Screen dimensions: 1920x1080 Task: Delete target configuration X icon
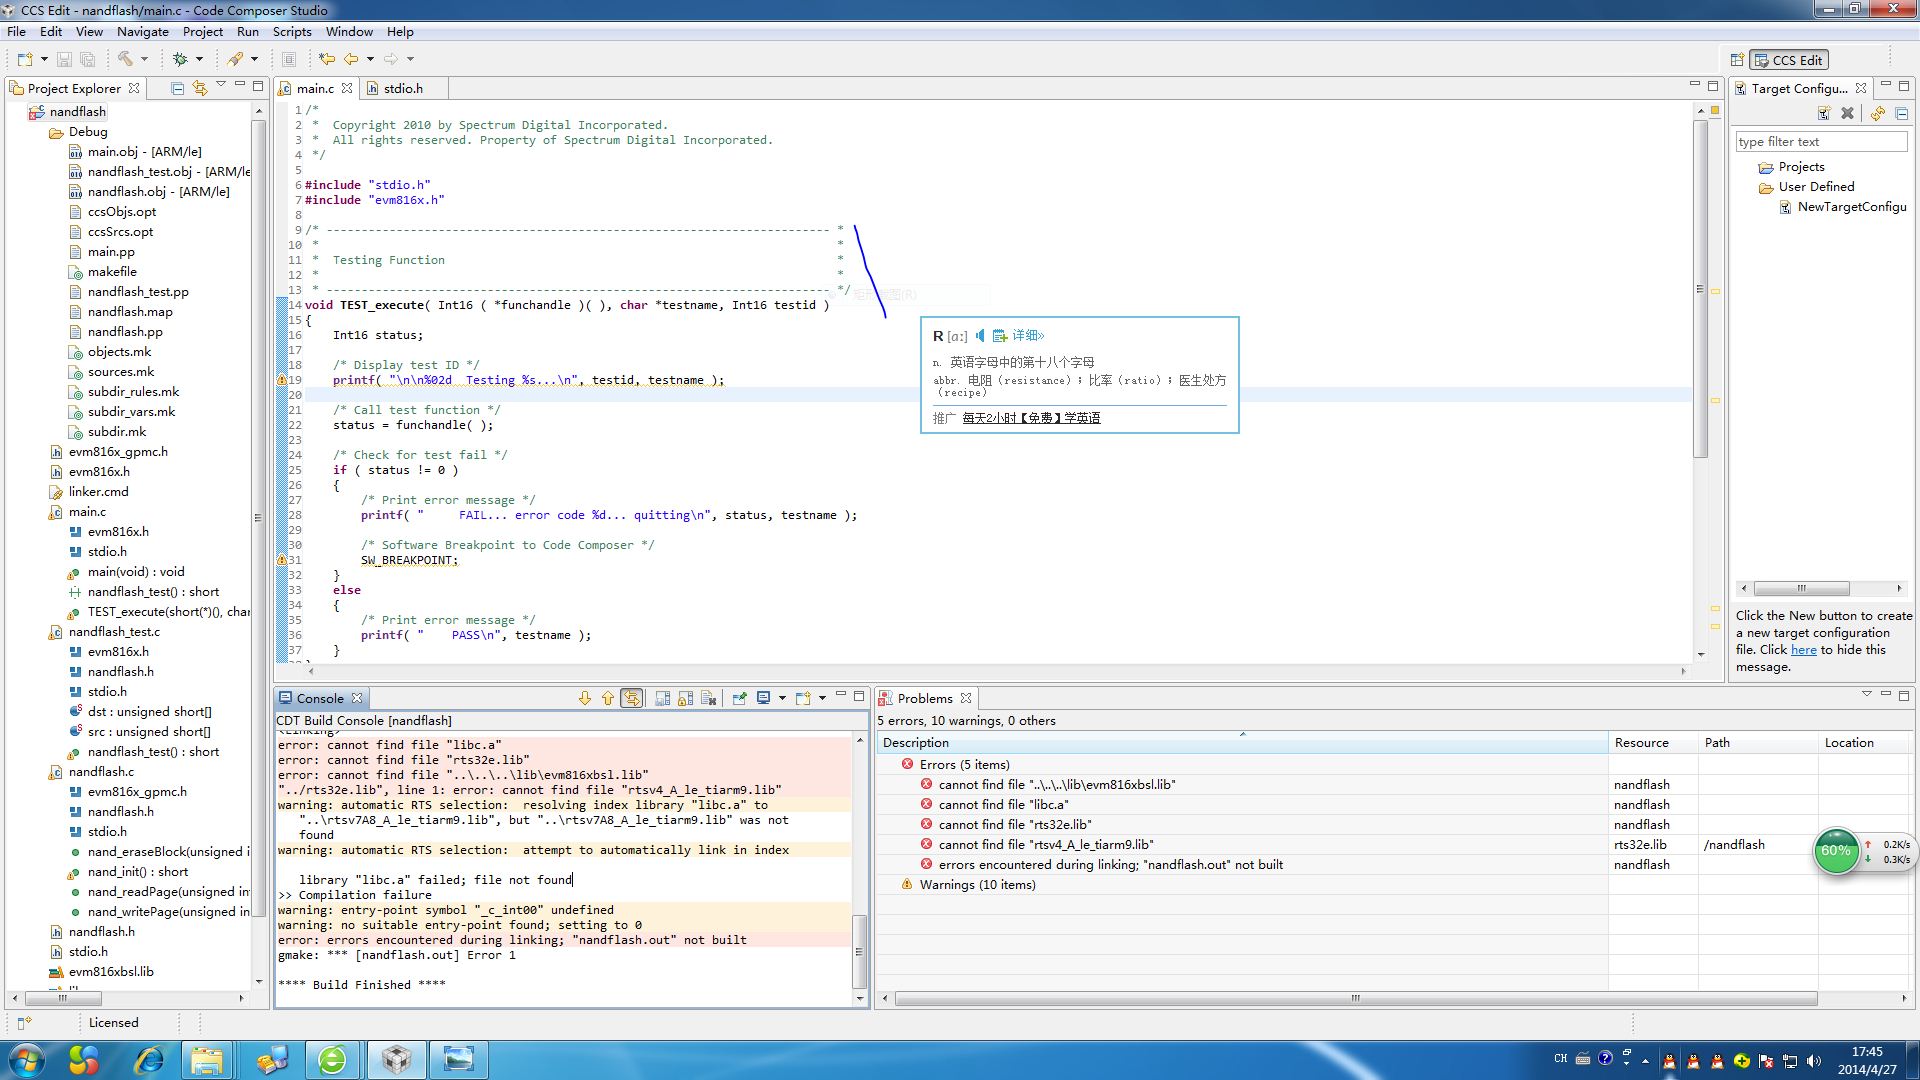click(x=1848, y=113)
